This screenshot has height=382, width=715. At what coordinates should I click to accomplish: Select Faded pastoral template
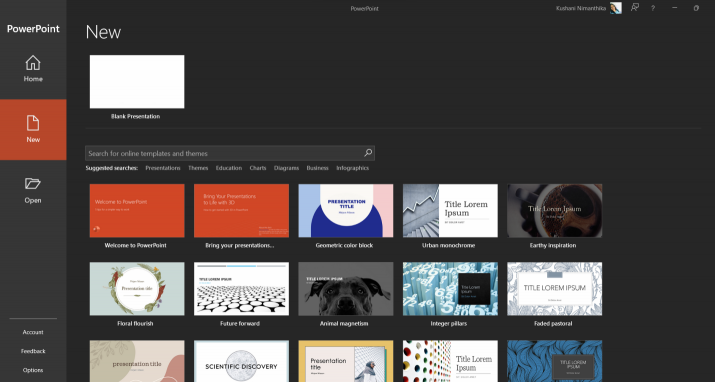(554, 289)
